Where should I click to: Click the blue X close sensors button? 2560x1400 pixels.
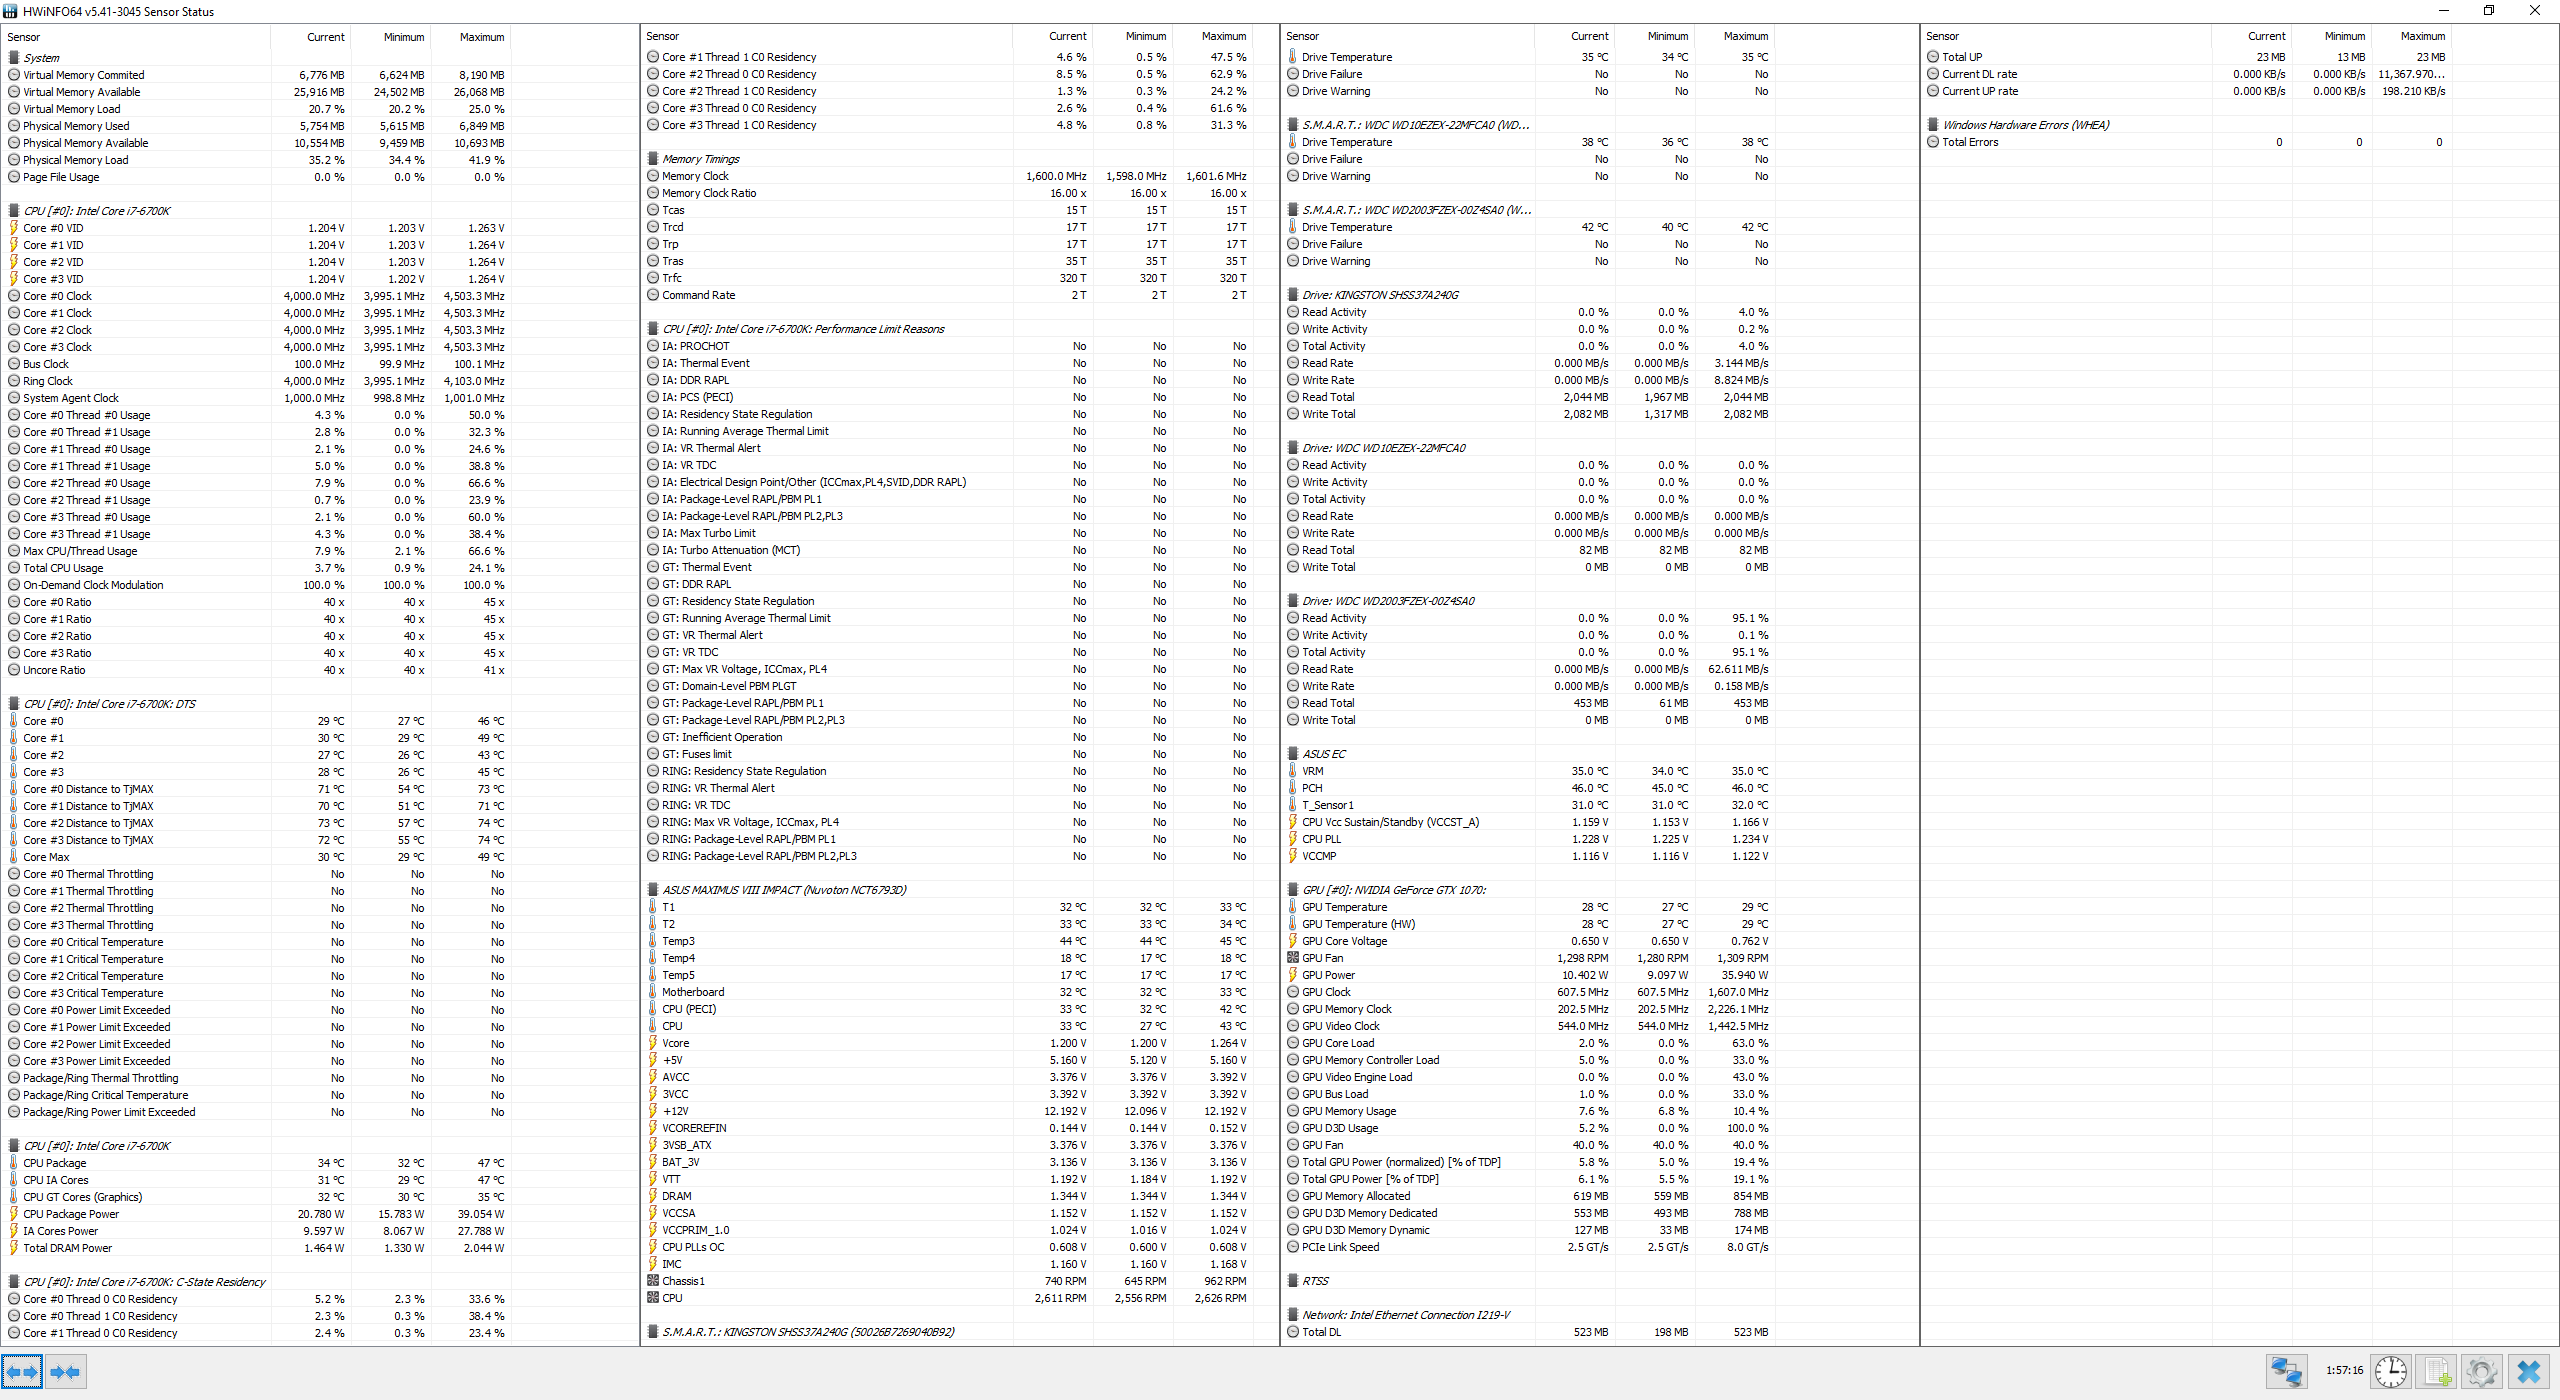point(2529,1371)
